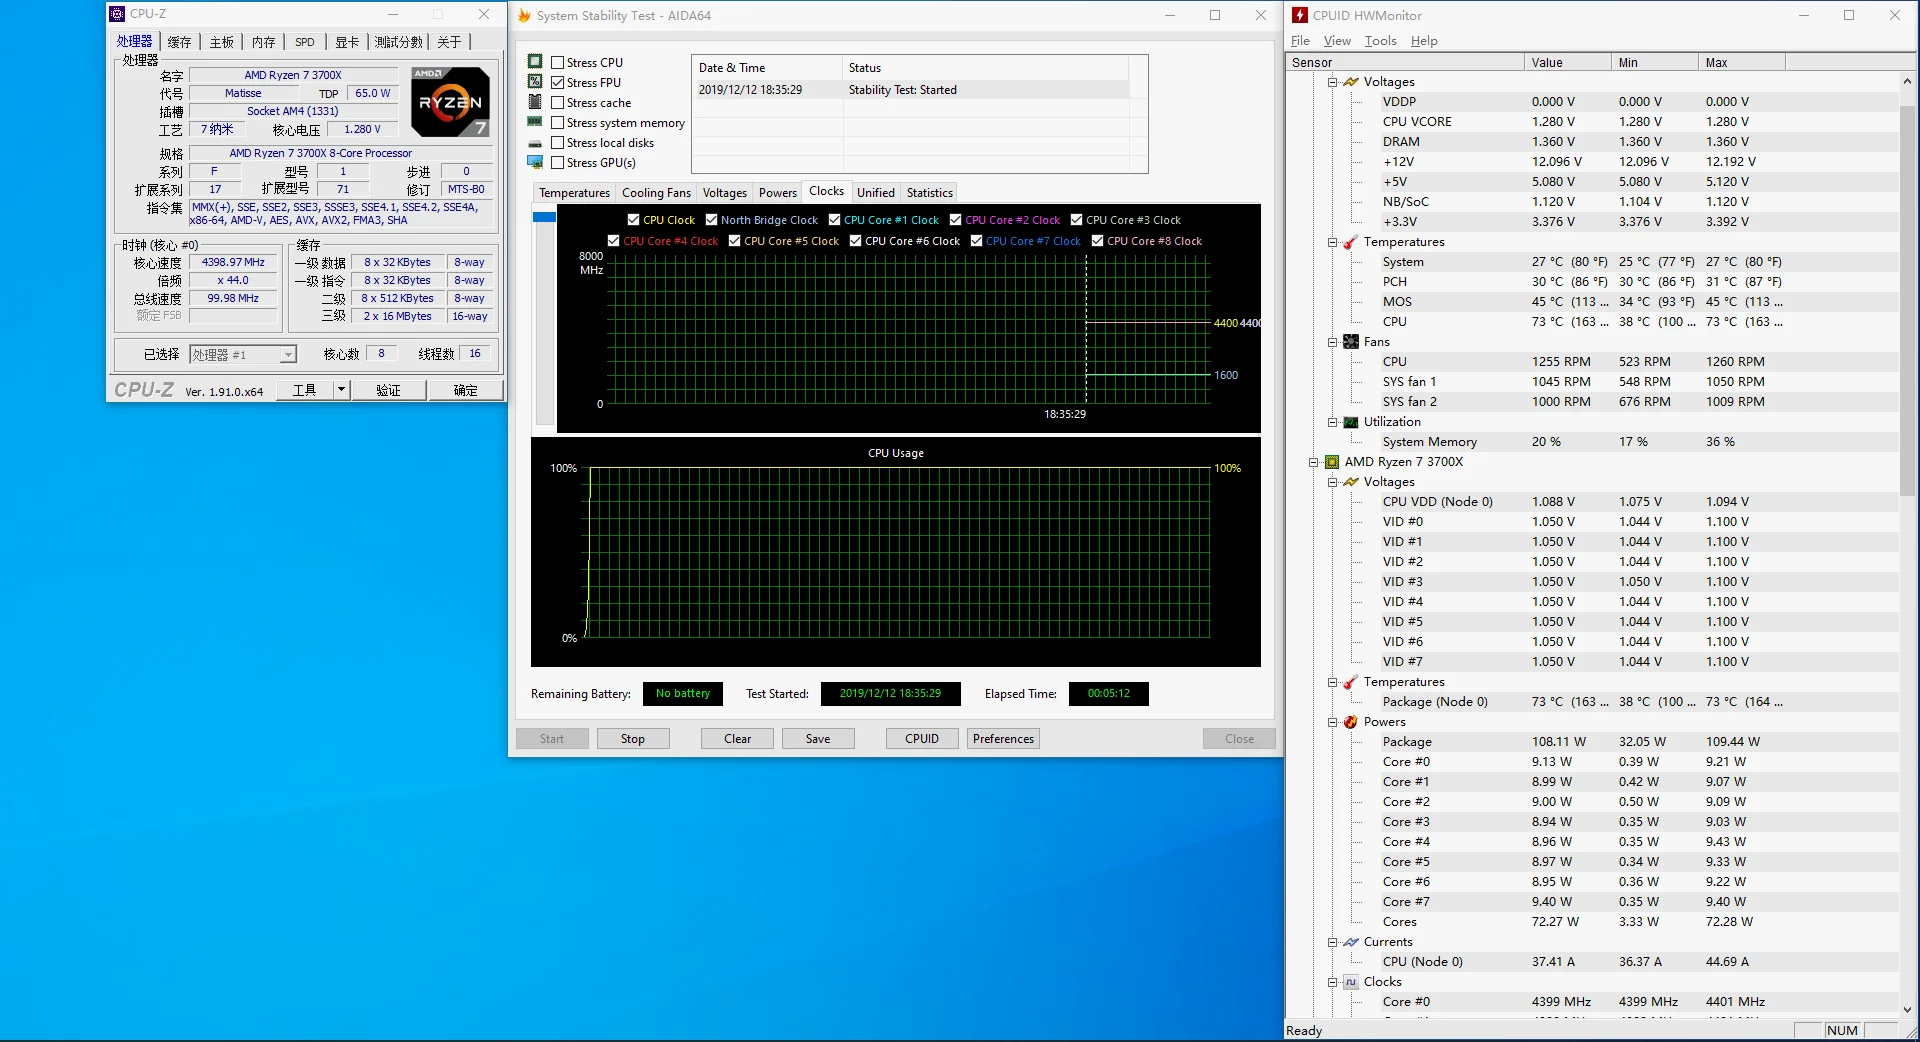This screenshot has width=1920, height=1042.
Task: Click the Fans icon in HWMonitor tree
Action: [x=1351, y=342]
